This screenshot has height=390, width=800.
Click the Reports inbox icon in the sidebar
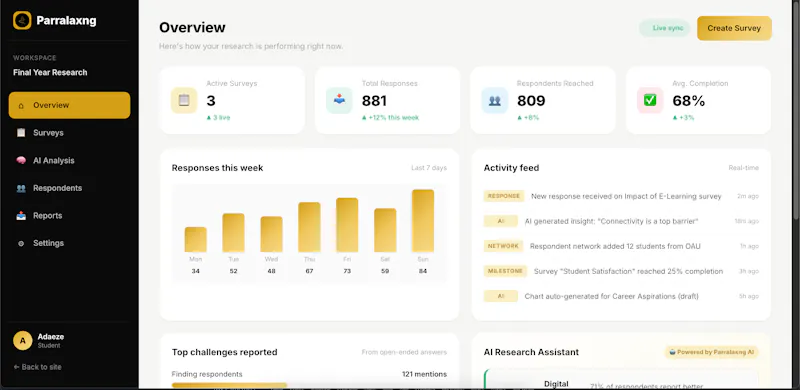click(21, 216)
